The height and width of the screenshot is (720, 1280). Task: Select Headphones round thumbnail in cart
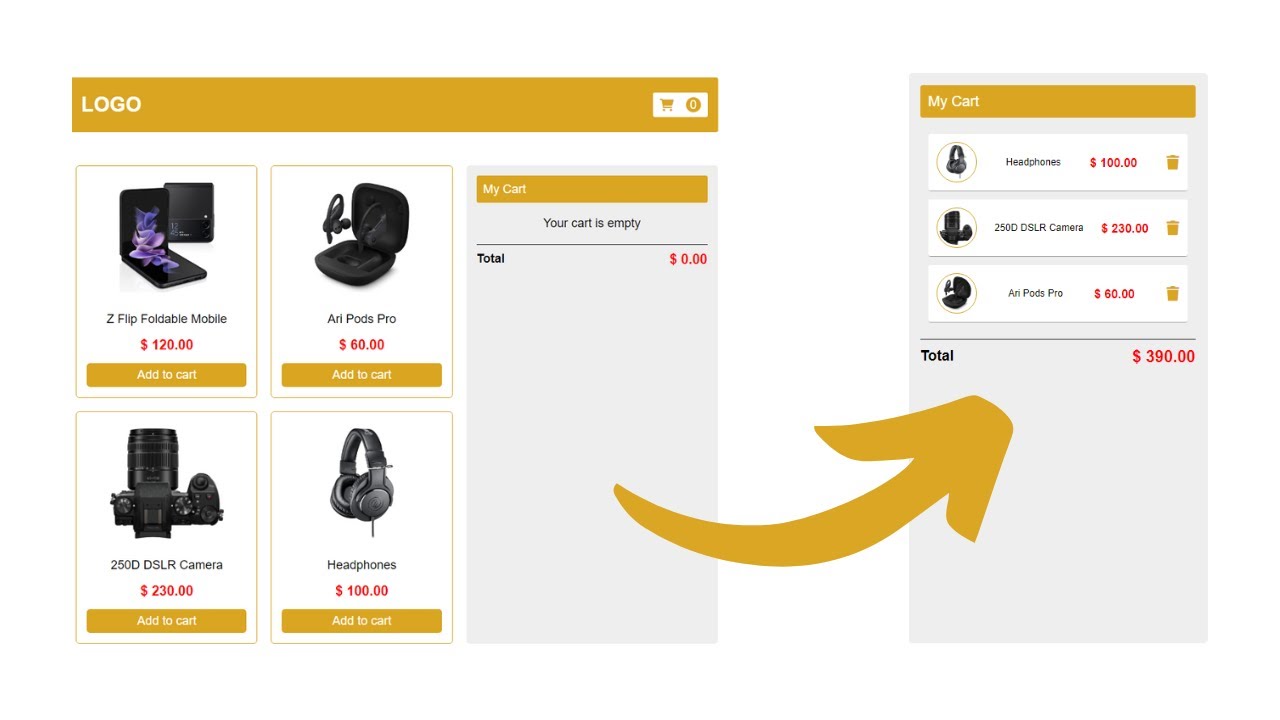coord(957,162)
